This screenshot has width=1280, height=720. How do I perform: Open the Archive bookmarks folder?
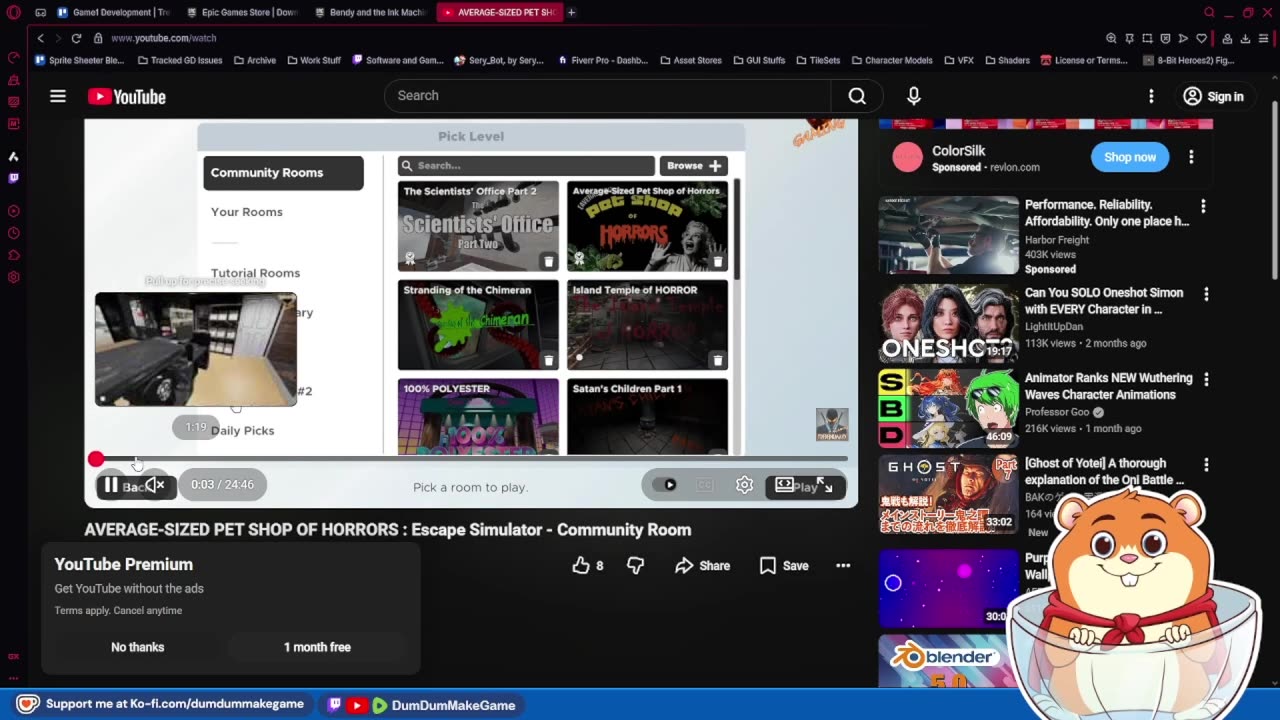255,60
